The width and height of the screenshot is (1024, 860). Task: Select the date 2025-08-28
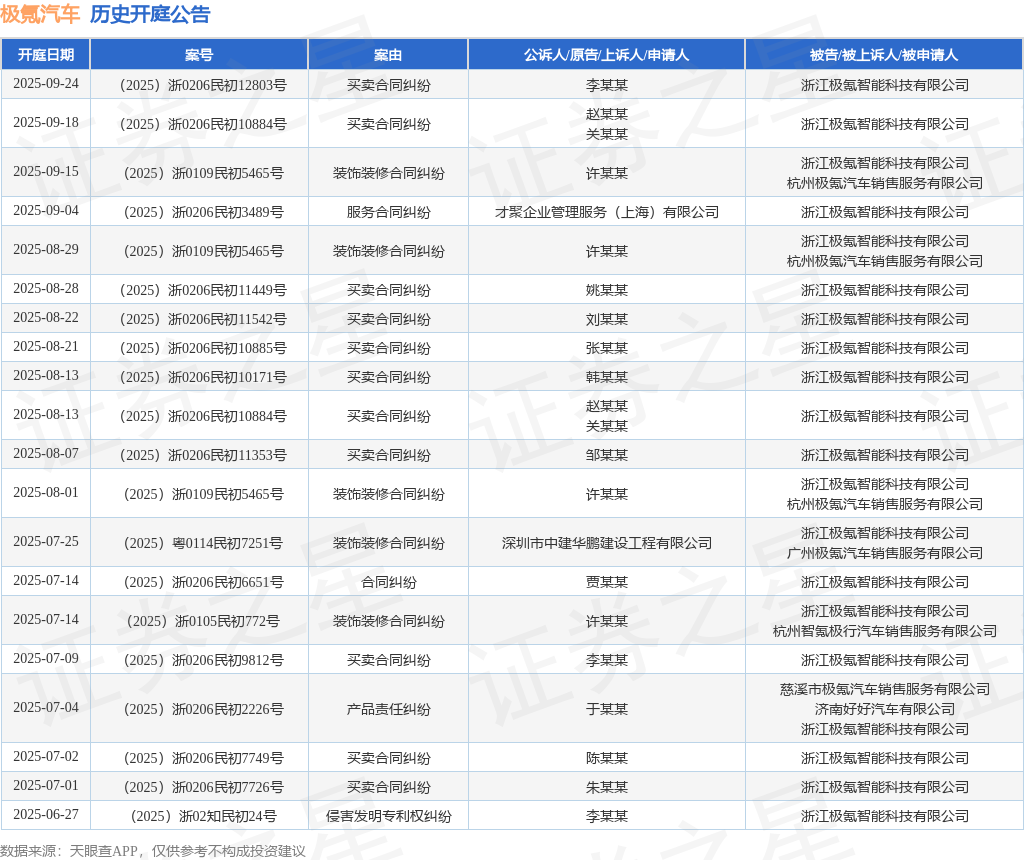click(46, 289)
